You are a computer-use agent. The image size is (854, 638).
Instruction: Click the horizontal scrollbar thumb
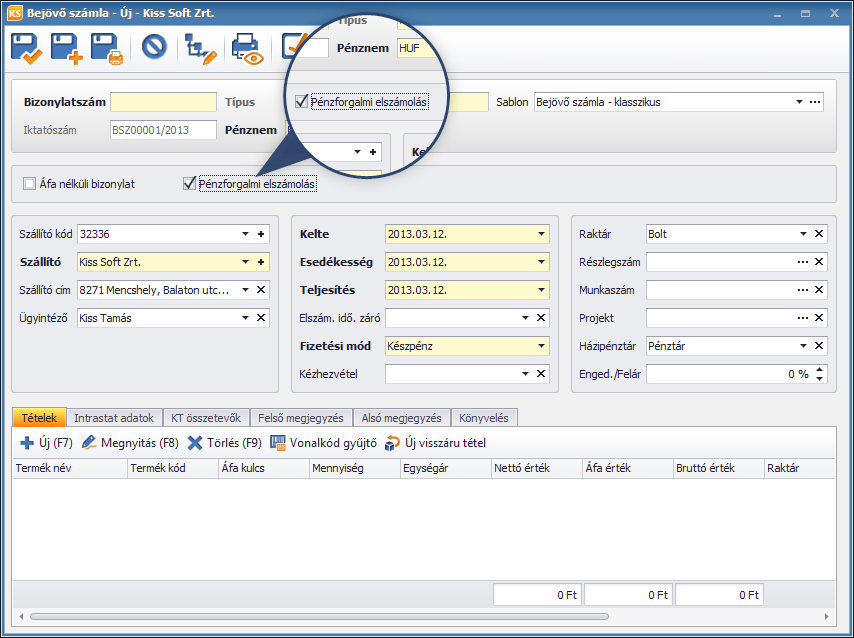[319, 616]
